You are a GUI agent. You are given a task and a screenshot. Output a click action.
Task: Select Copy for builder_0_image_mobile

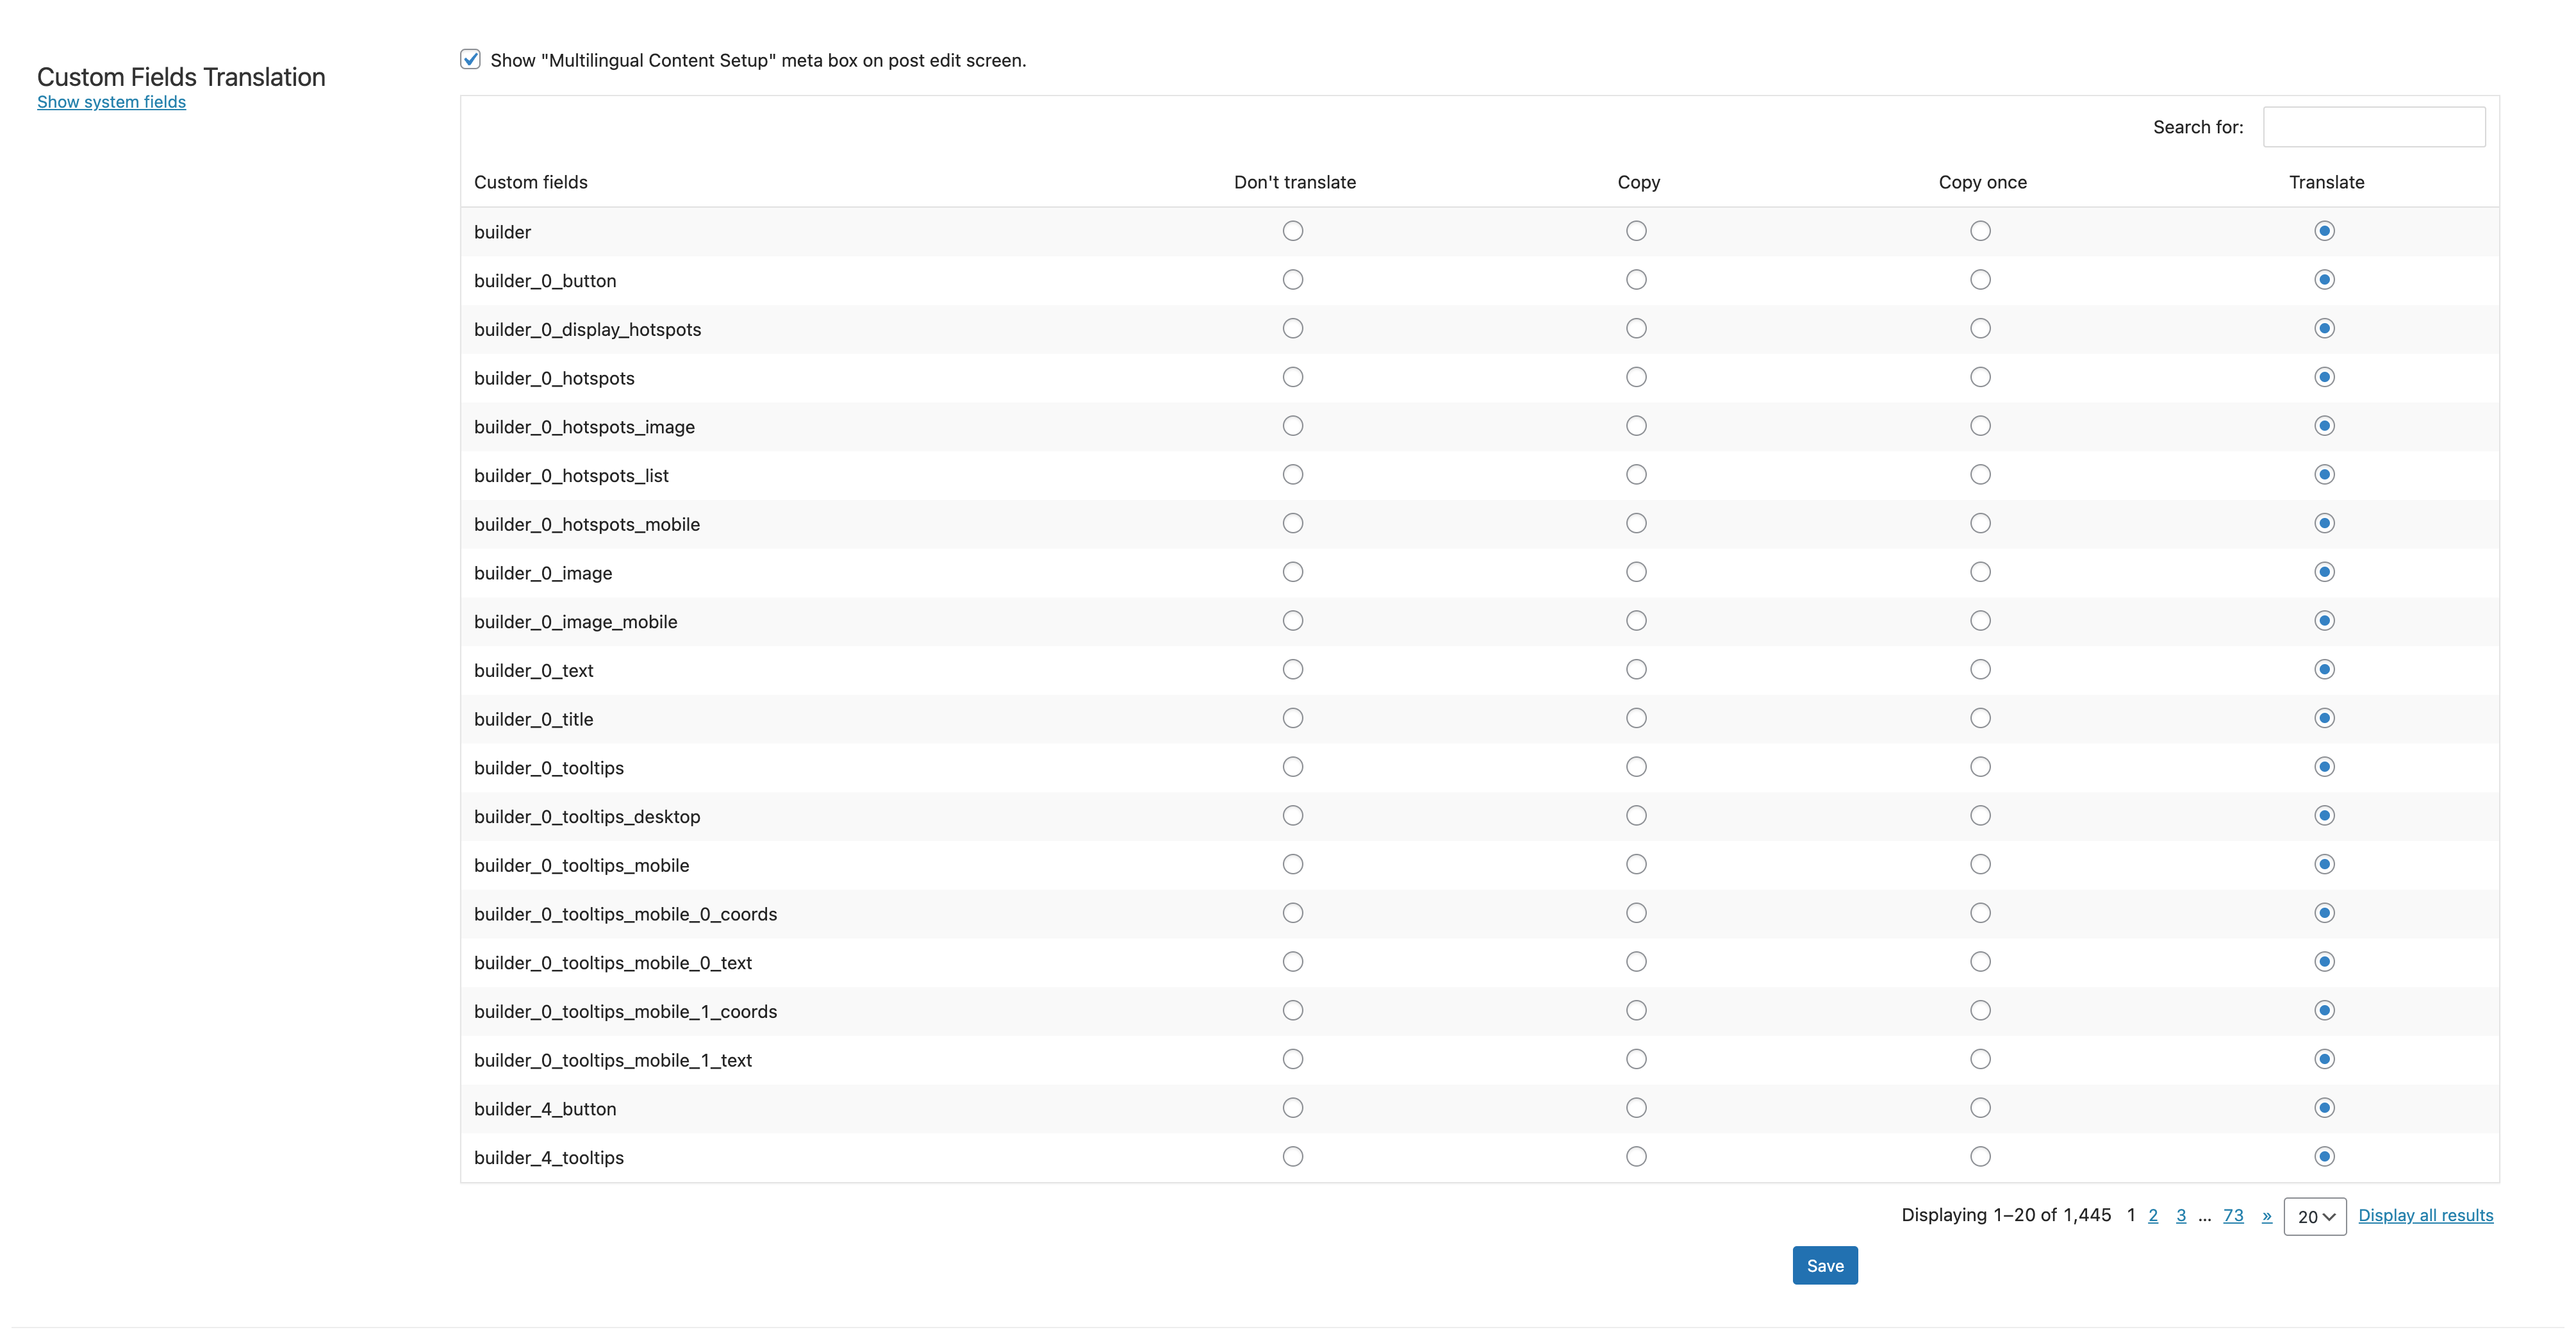point(1636,621)
